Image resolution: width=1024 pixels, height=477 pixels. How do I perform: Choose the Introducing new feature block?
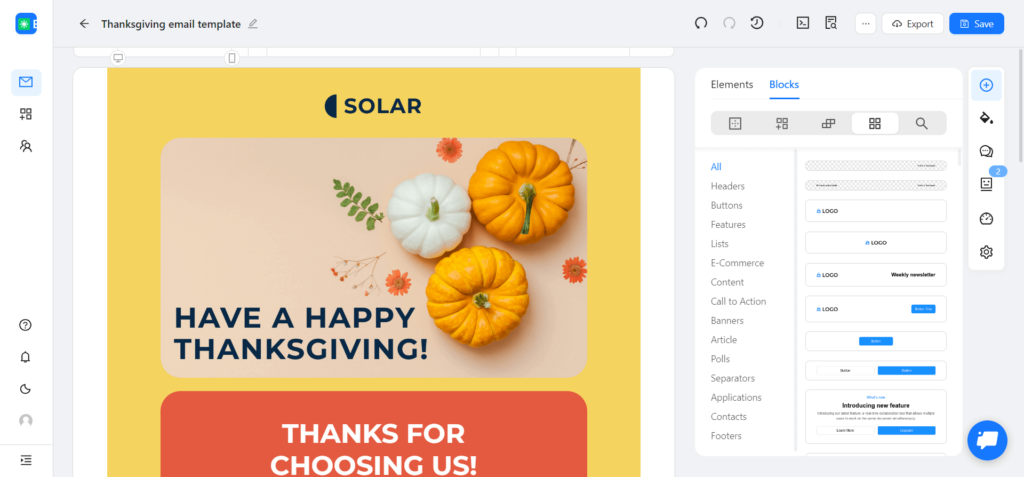click(x=876, y=417)
